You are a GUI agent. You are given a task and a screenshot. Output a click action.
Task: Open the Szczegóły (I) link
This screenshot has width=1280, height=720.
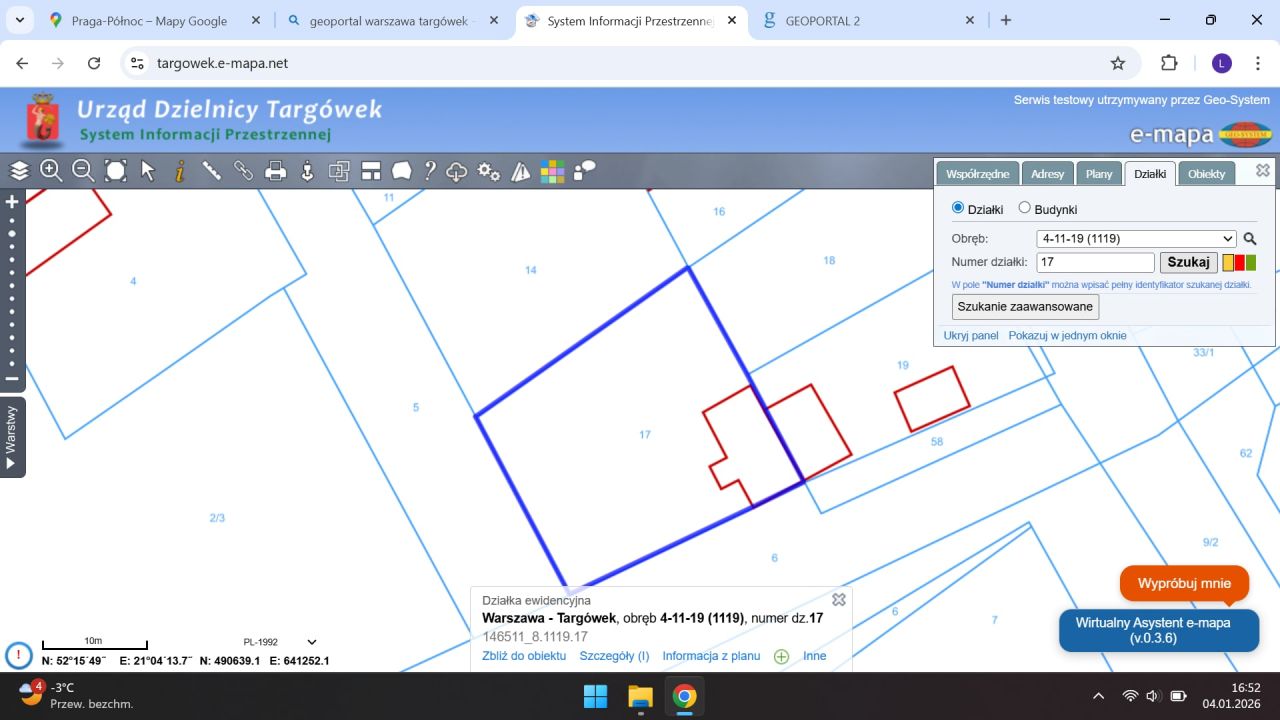point(614,656)
